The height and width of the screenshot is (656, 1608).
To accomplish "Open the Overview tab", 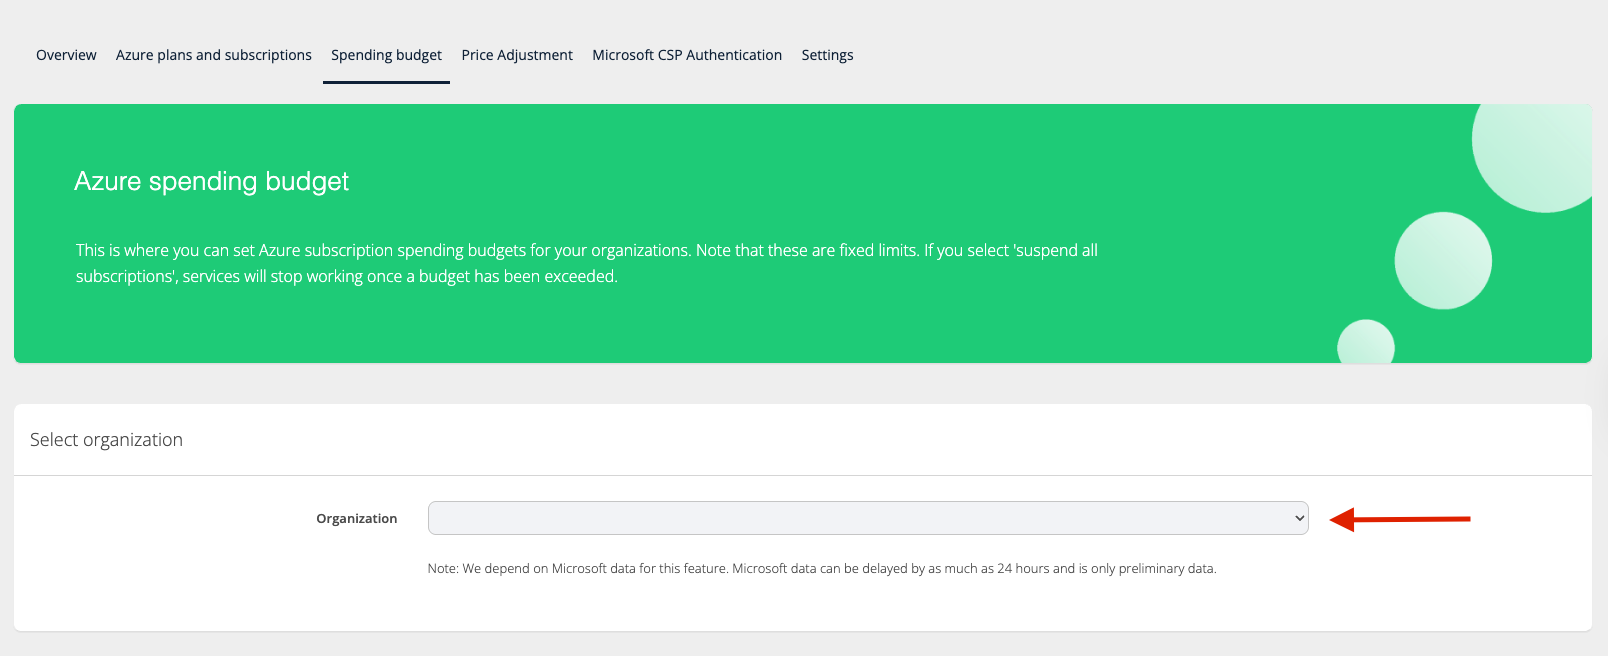I will click(66, 55).
